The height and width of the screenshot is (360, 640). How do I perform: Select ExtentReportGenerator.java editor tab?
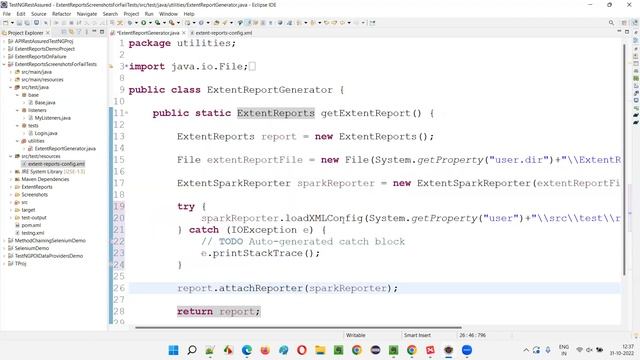click(x=148, y=33)
